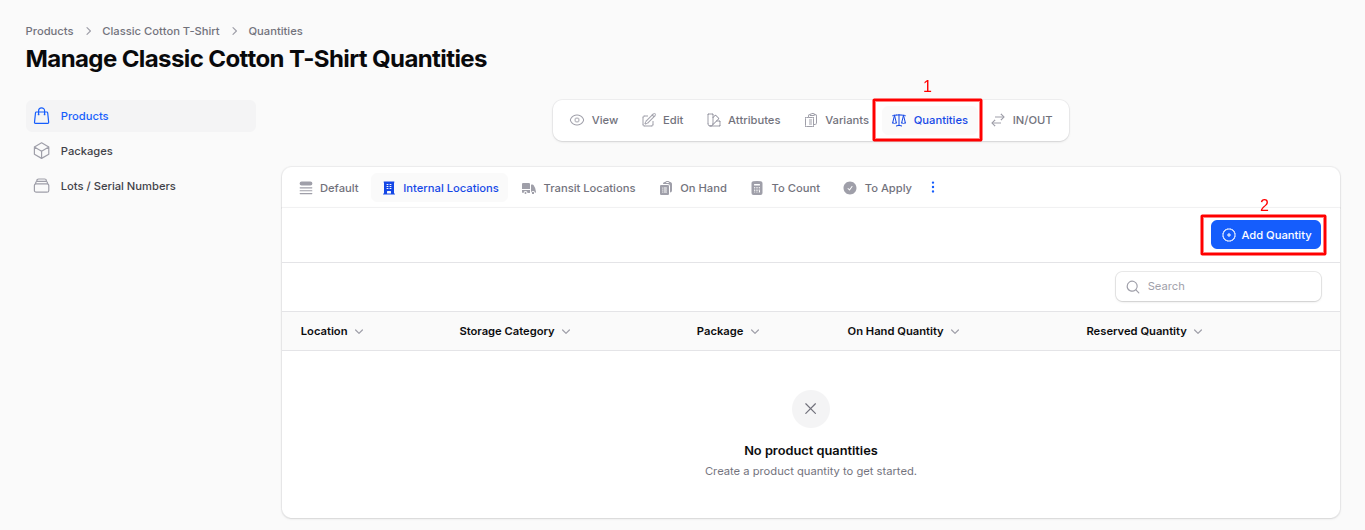Click the Packages box icon in sidebar
The image size is (1365, 530).
pos(41,151)
